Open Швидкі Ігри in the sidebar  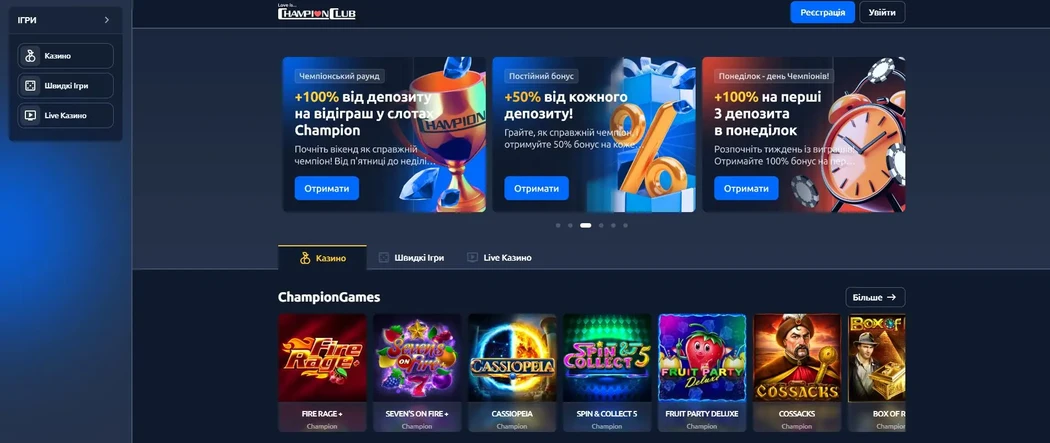tap(66, 86)
